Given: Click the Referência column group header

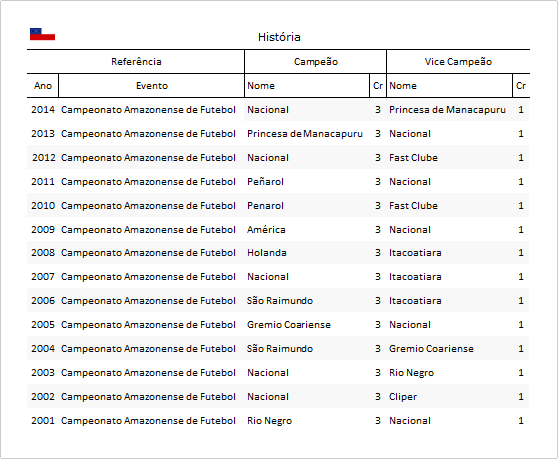Looking at the screenshot, I should [136, 62].
